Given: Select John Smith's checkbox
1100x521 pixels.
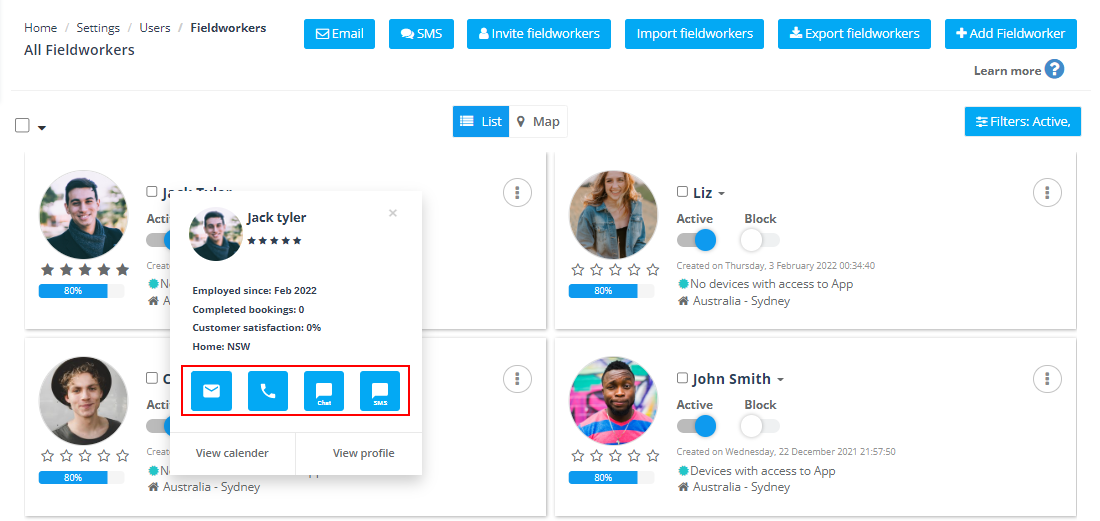Looking at the screenshot, I should point(683,378).
